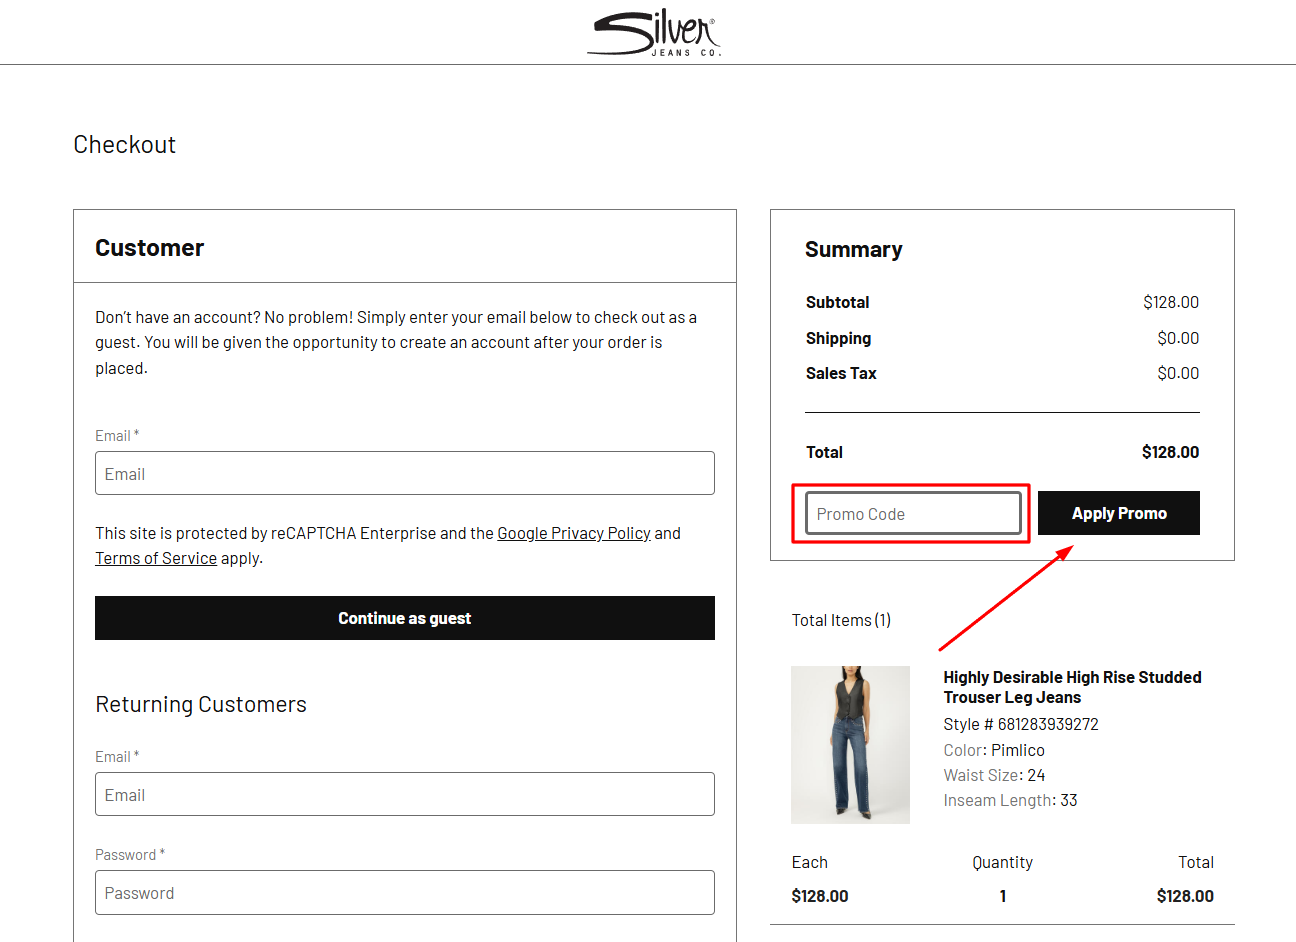1296x942 pixels.
Task: Click the guest Email input field
Action: 404,473
